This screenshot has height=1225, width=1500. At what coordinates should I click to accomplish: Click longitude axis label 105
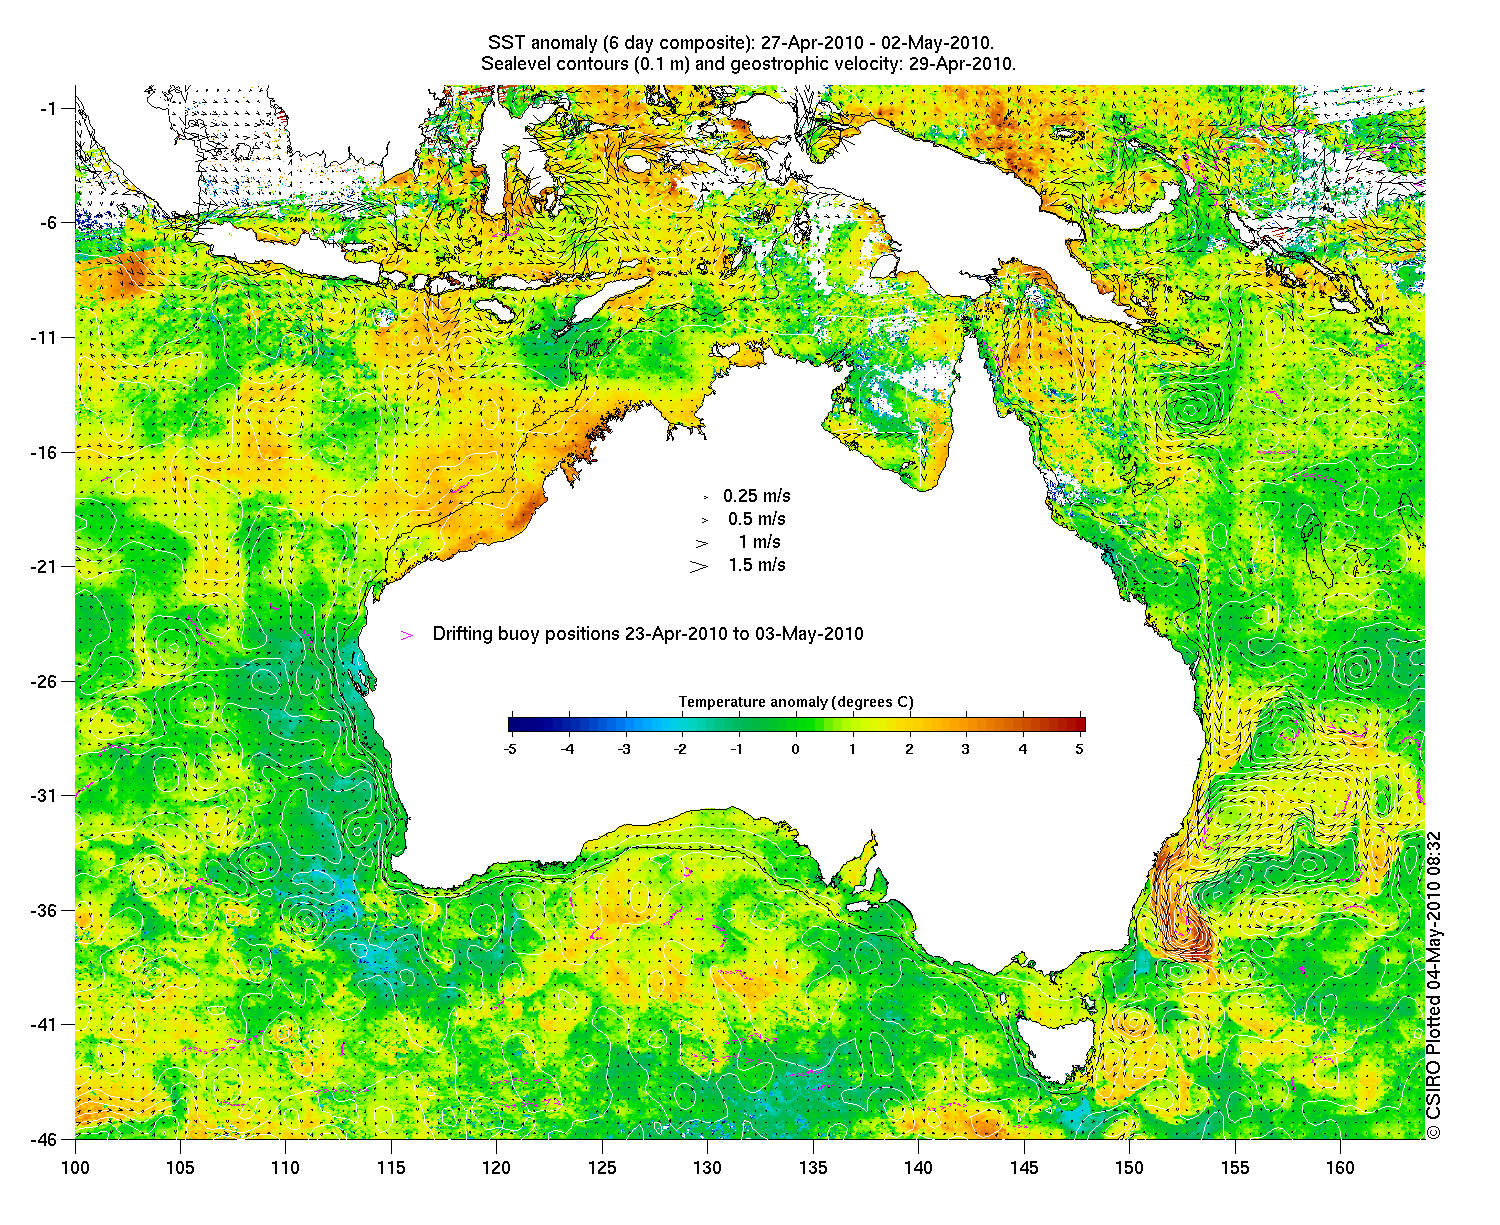(181, 1167)
